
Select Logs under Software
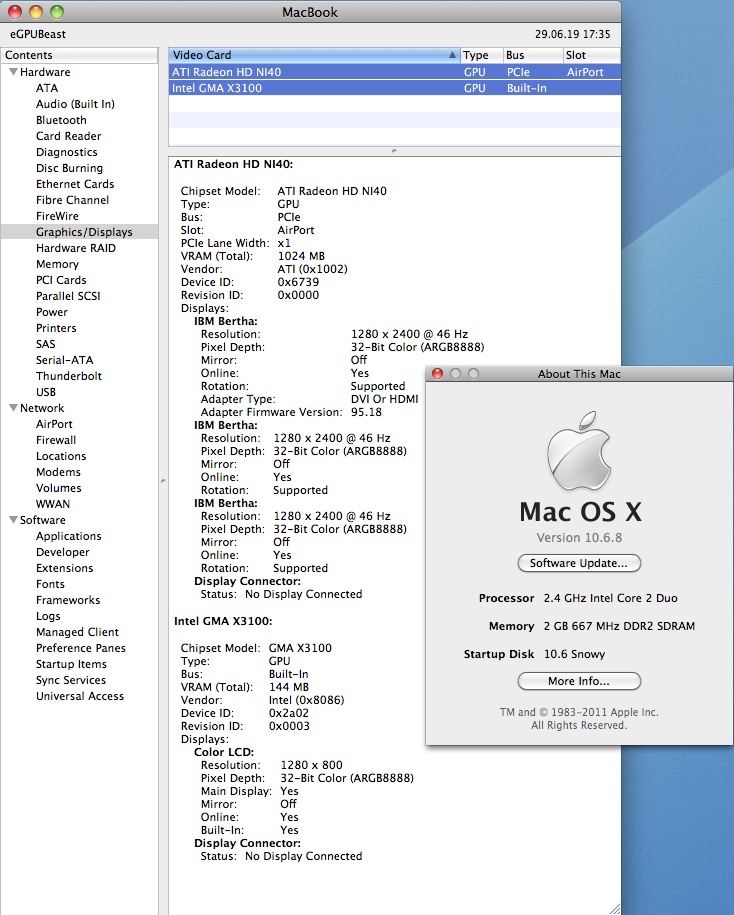click(48, 616)
